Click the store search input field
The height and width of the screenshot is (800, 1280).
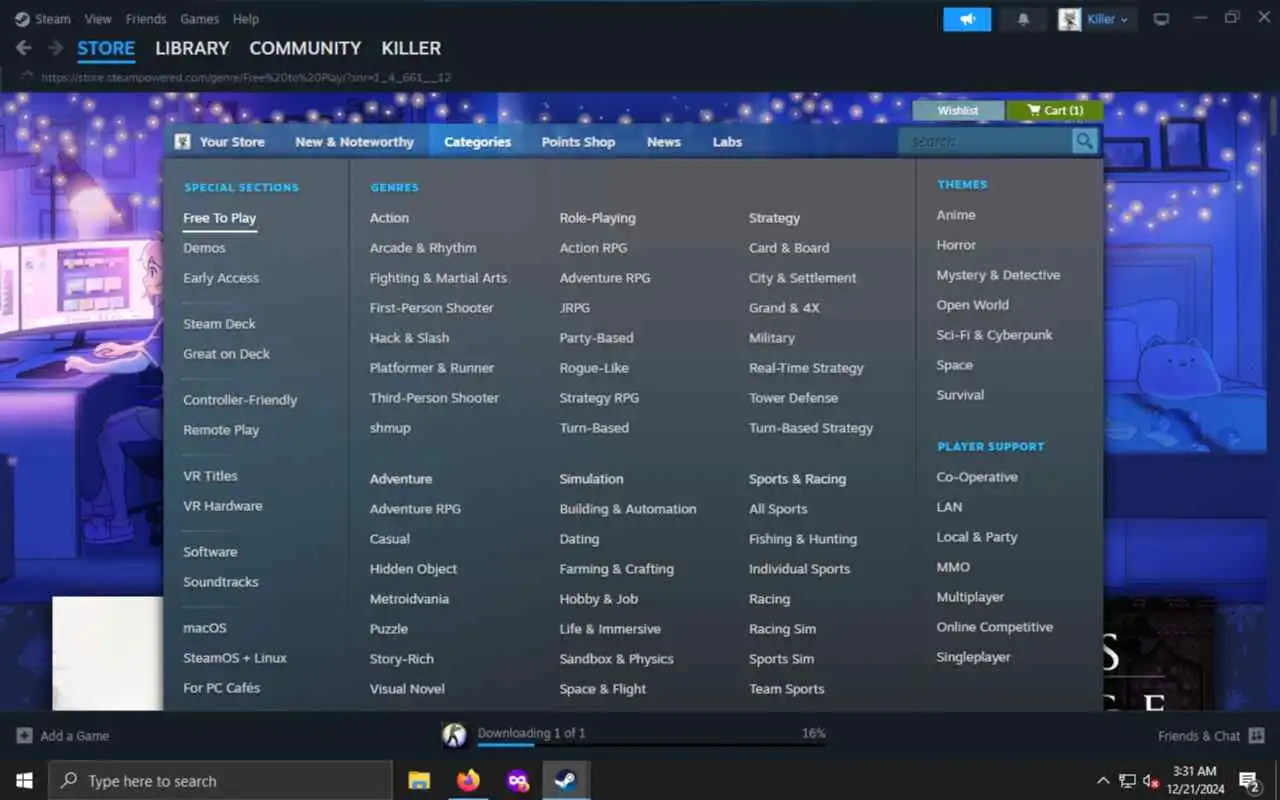coord(985,142)
